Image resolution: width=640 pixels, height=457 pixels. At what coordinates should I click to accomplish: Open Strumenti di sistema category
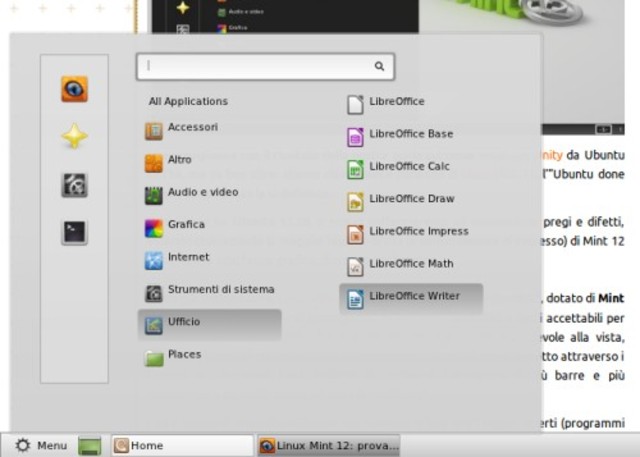pyautogui.click(x=209, y=292)
